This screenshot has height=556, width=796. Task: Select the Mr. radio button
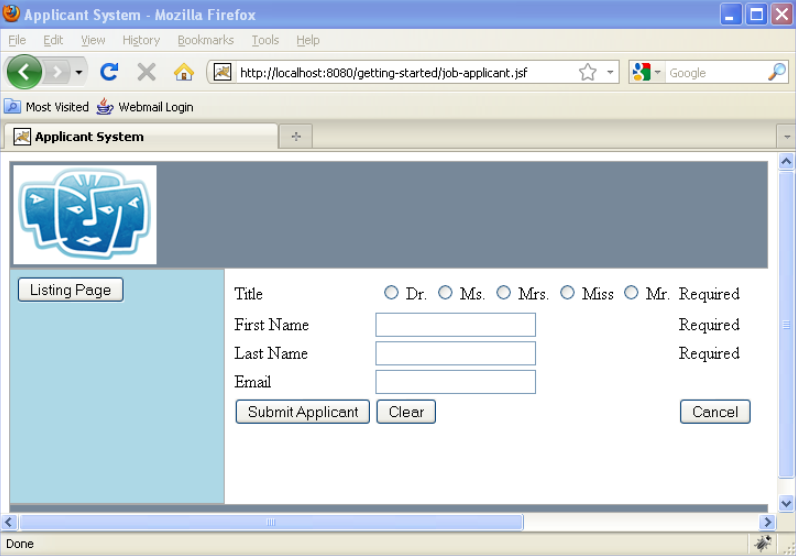click(631, 293)
